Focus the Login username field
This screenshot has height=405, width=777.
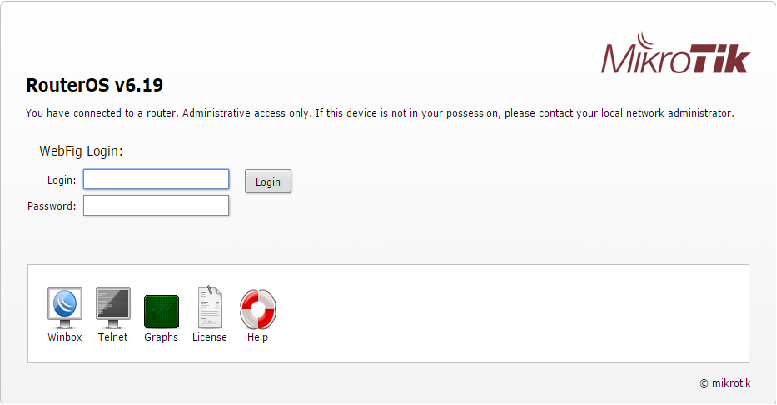(x=156, y=179)
